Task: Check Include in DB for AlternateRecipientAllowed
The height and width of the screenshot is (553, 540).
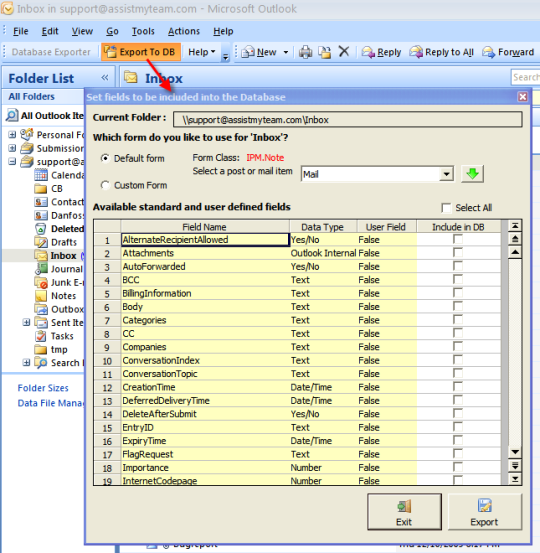Action: tap(458, 239)
